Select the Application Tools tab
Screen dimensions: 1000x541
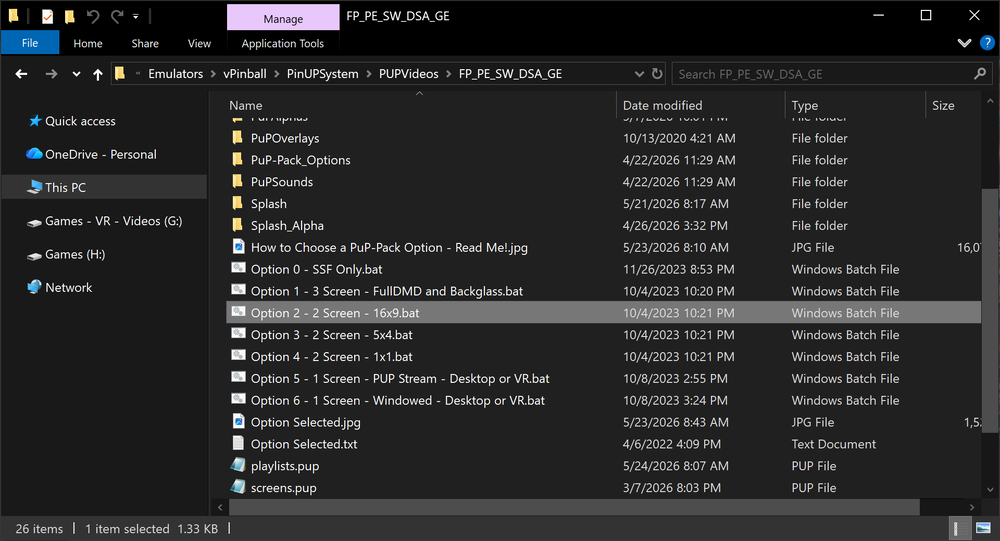pyautogui.click(x=283, y=43)
